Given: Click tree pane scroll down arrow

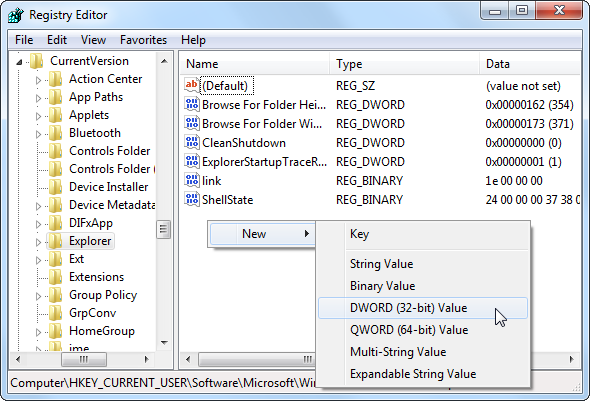Looking at the screenshot, I should tap(164, 342).
